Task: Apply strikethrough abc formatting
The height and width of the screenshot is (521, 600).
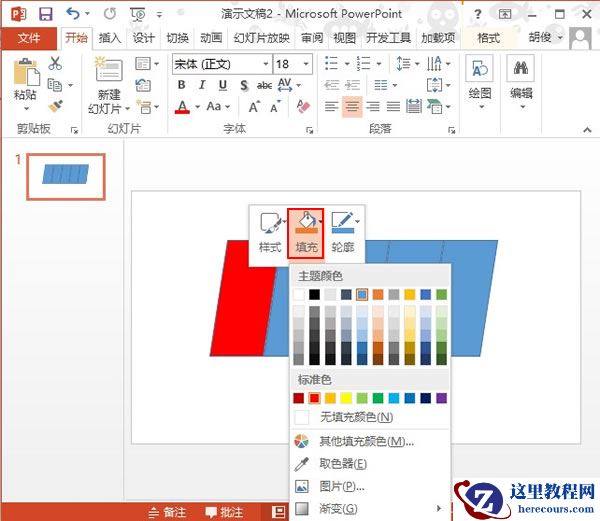Action: [x=264, y=85]
